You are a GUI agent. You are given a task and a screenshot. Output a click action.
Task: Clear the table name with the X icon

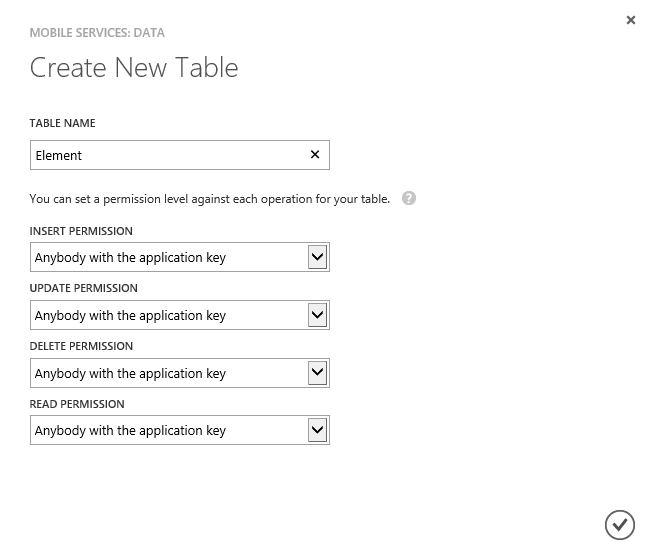[315, 155]
